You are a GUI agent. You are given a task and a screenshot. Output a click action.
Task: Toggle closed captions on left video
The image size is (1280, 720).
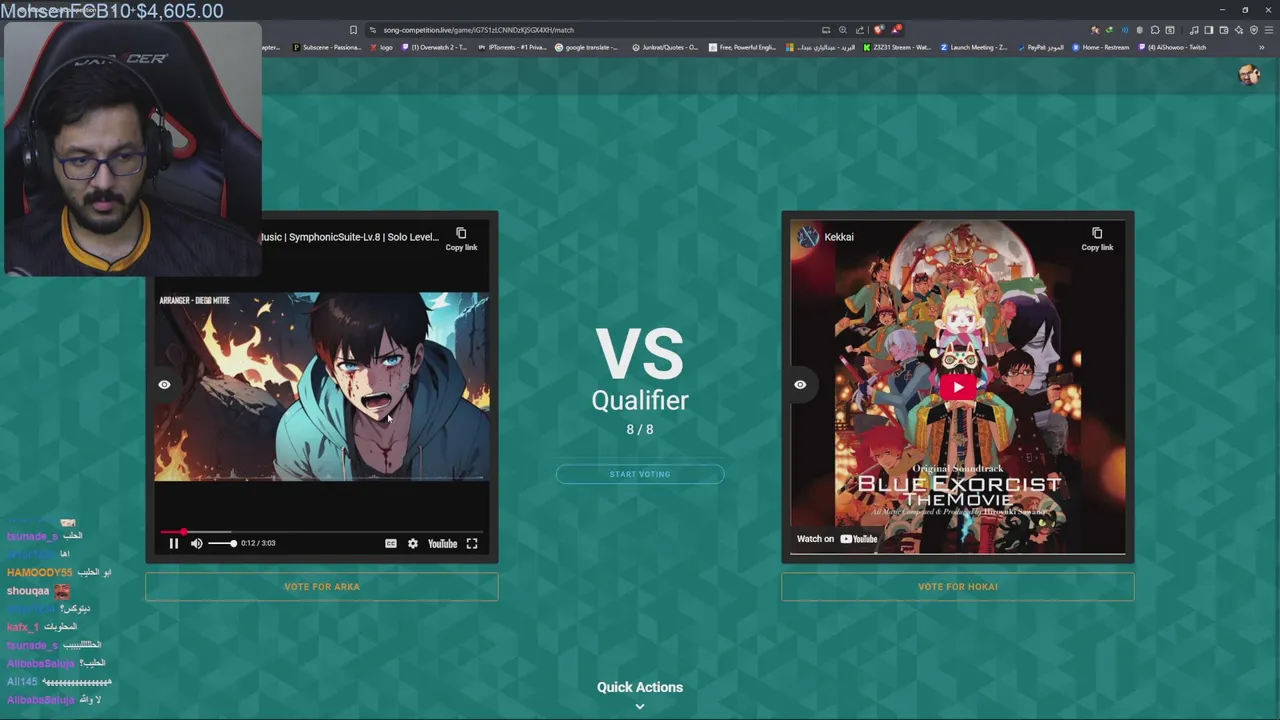point(391,543)
